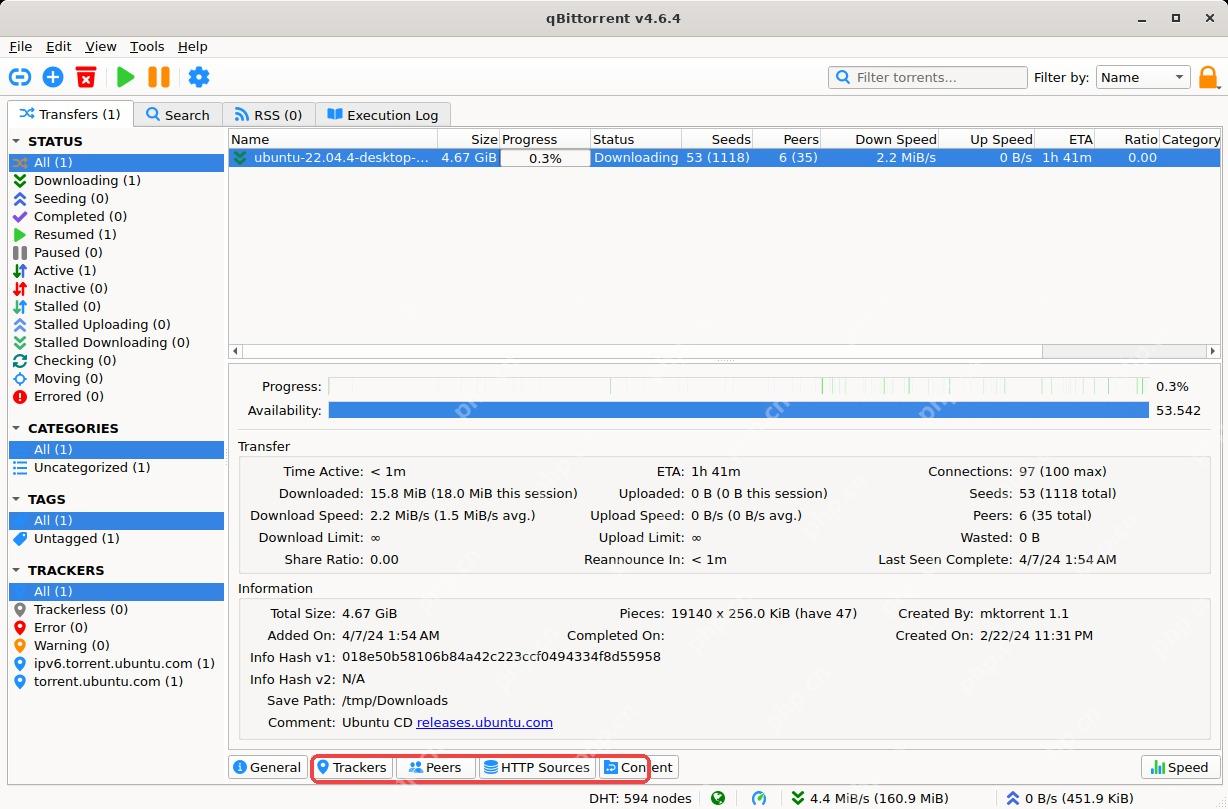Click the Add Torrent File plus icon

click(53, 77)
